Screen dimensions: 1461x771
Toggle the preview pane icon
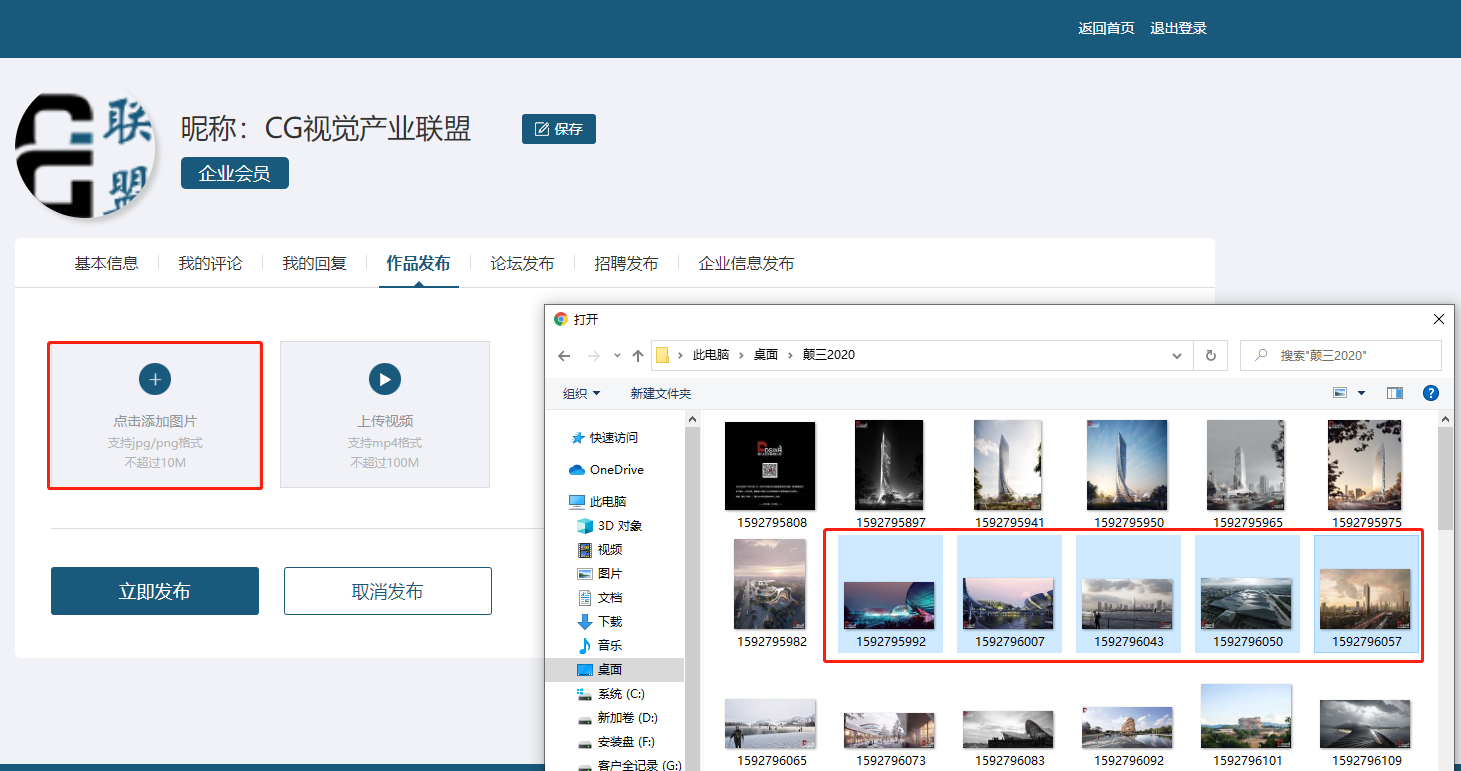(1395, 393)
